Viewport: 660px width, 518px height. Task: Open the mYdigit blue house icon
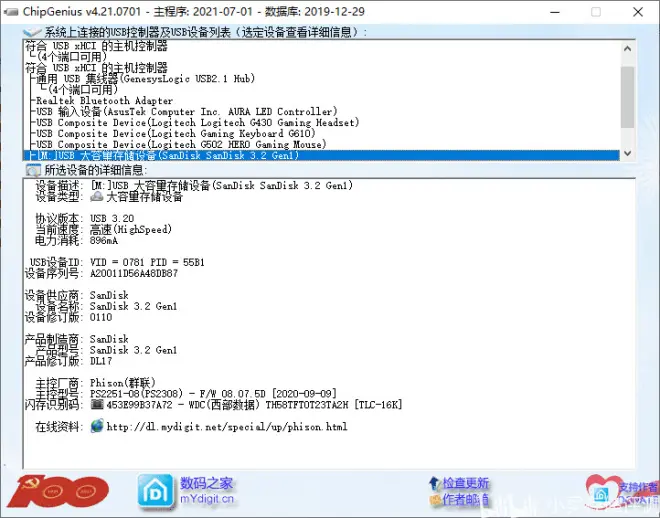click(x=155, y=491)
